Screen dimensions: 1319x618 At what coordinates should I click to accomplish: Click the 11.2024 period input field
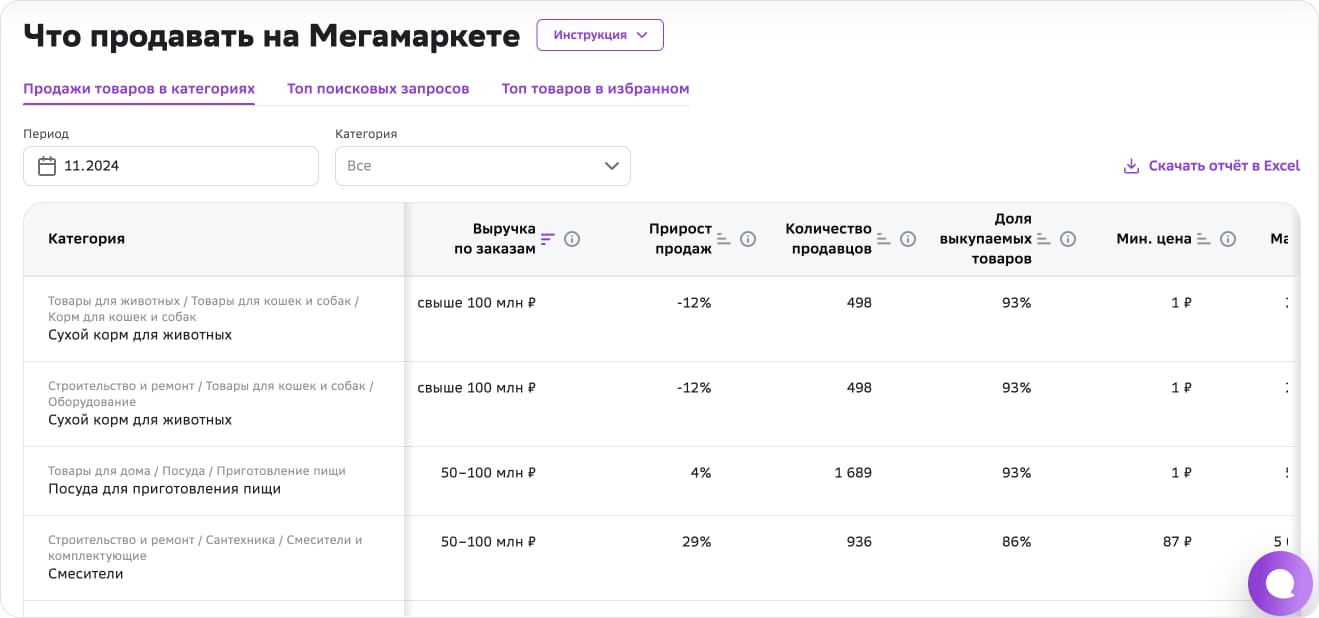[170, 165]
